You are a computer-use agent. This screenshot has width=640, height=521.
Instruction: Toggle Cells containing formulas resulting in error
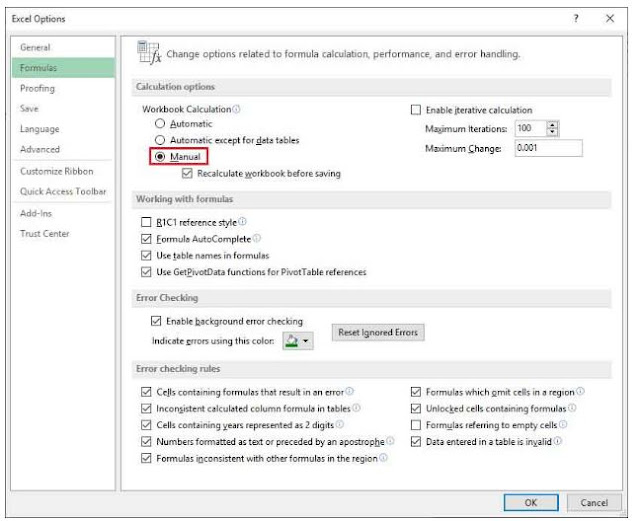click(146, 392)
